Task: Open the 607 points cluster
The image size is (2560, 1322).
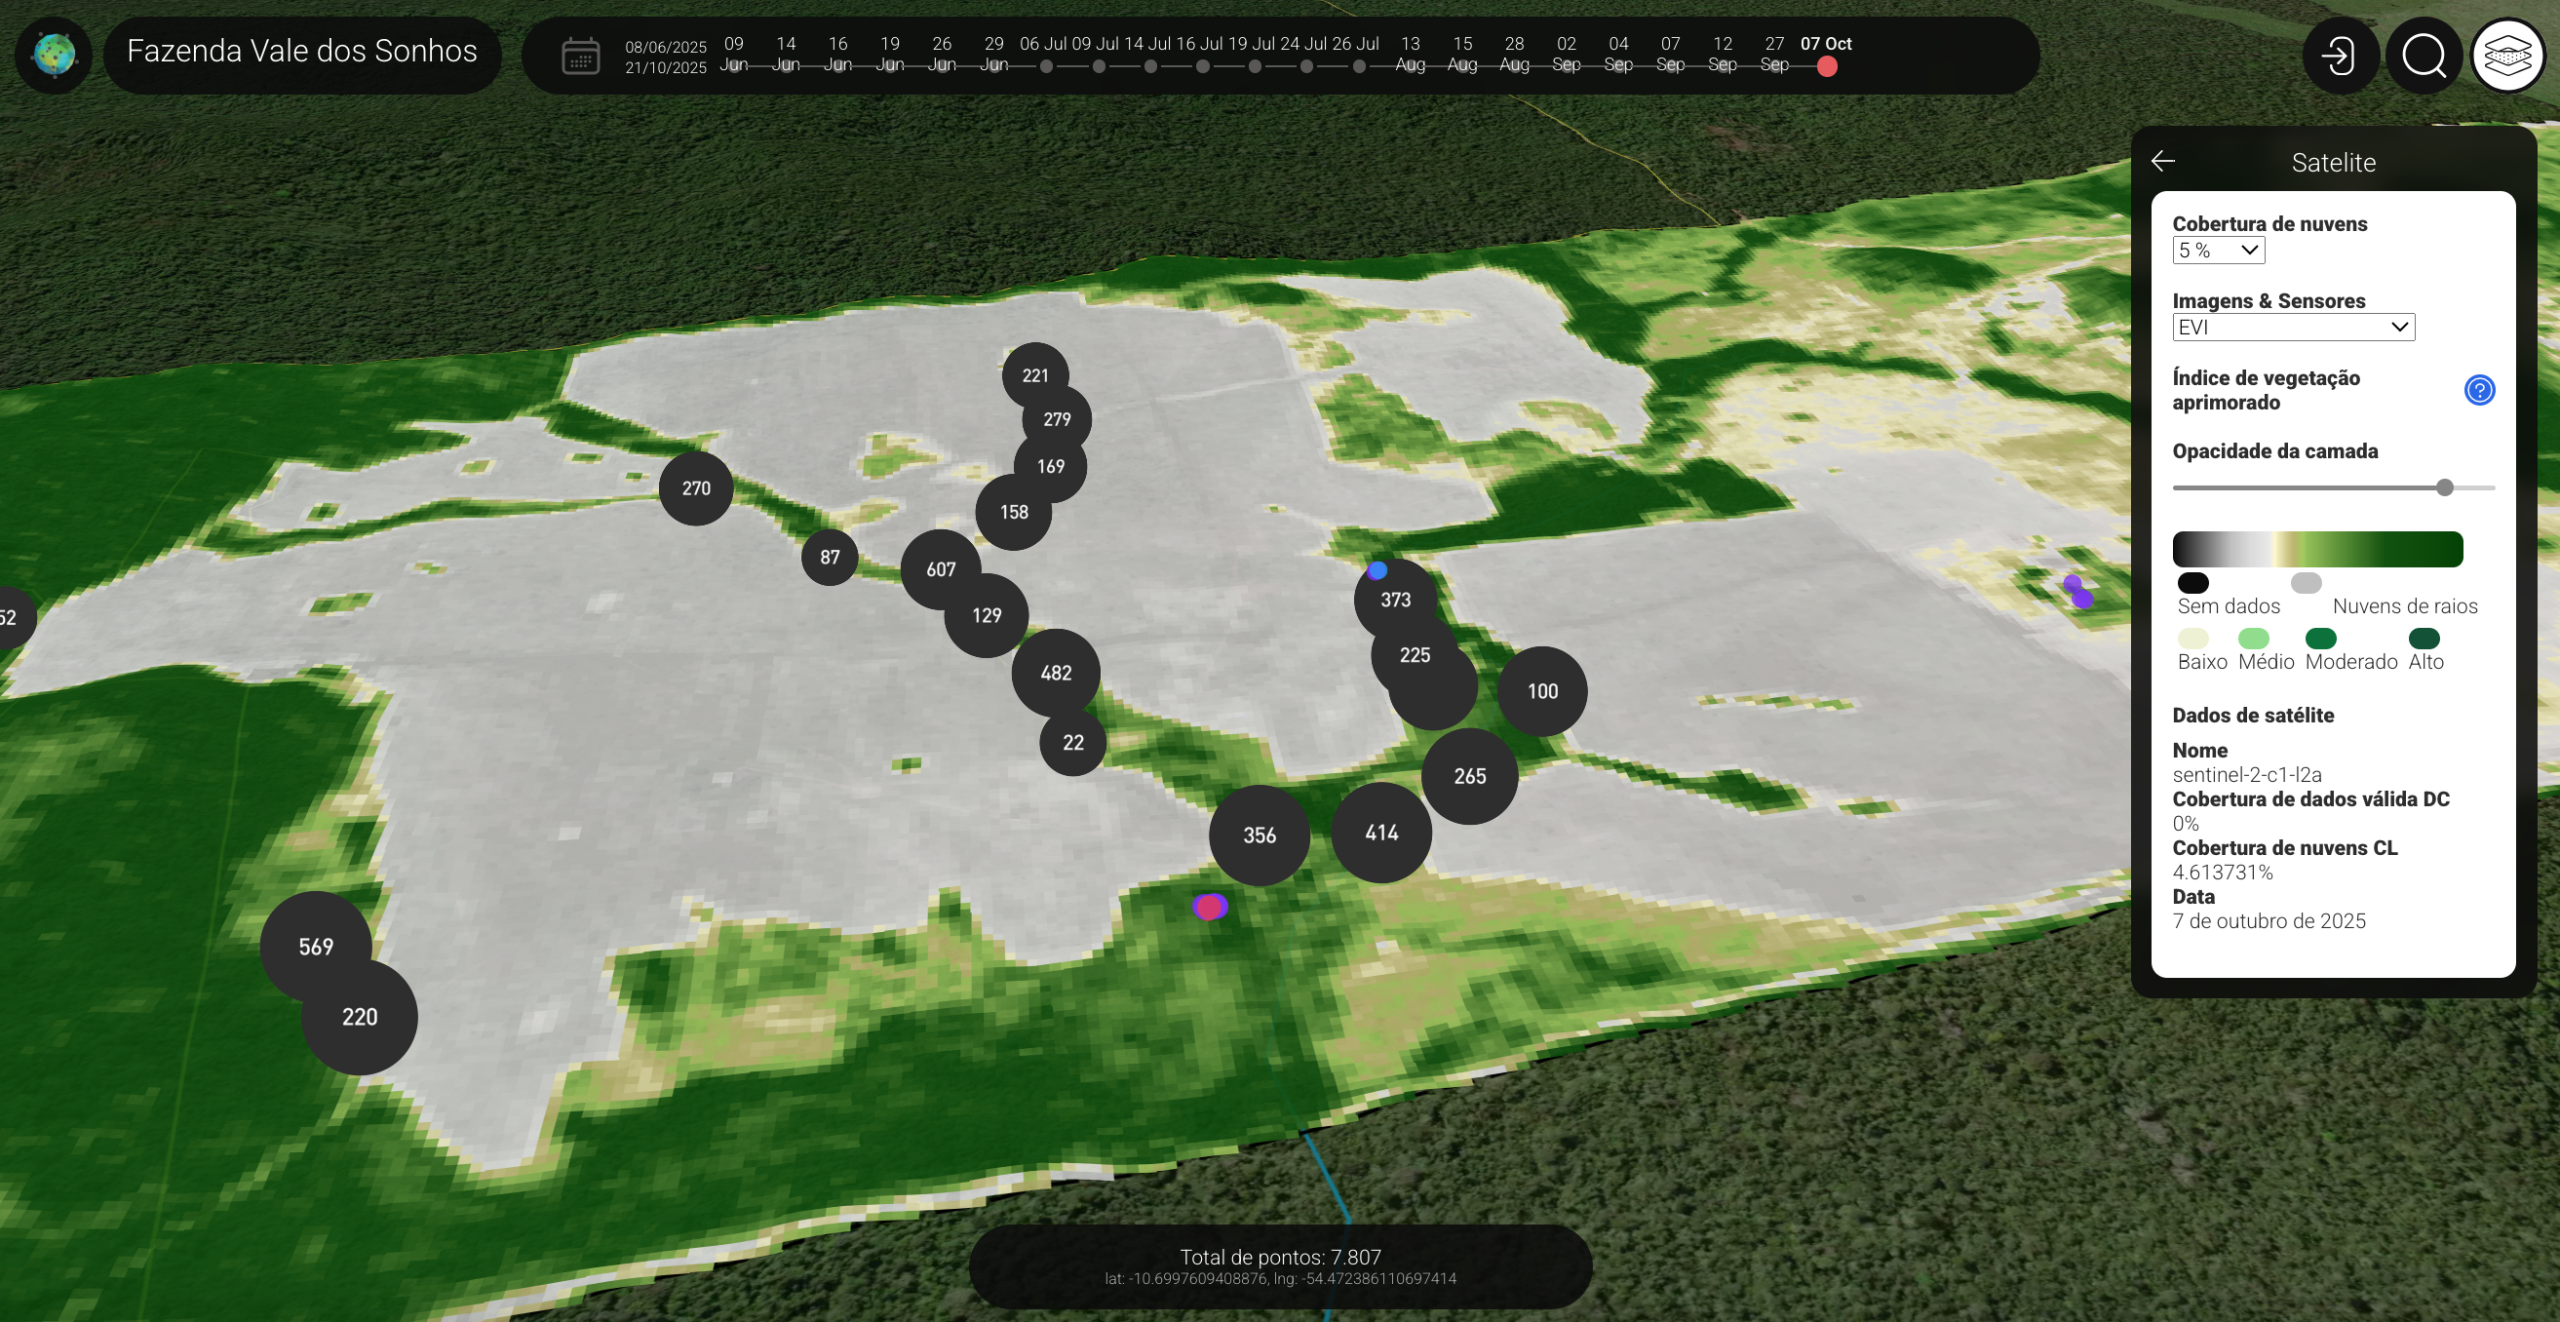Action: (x=940, y=569)
